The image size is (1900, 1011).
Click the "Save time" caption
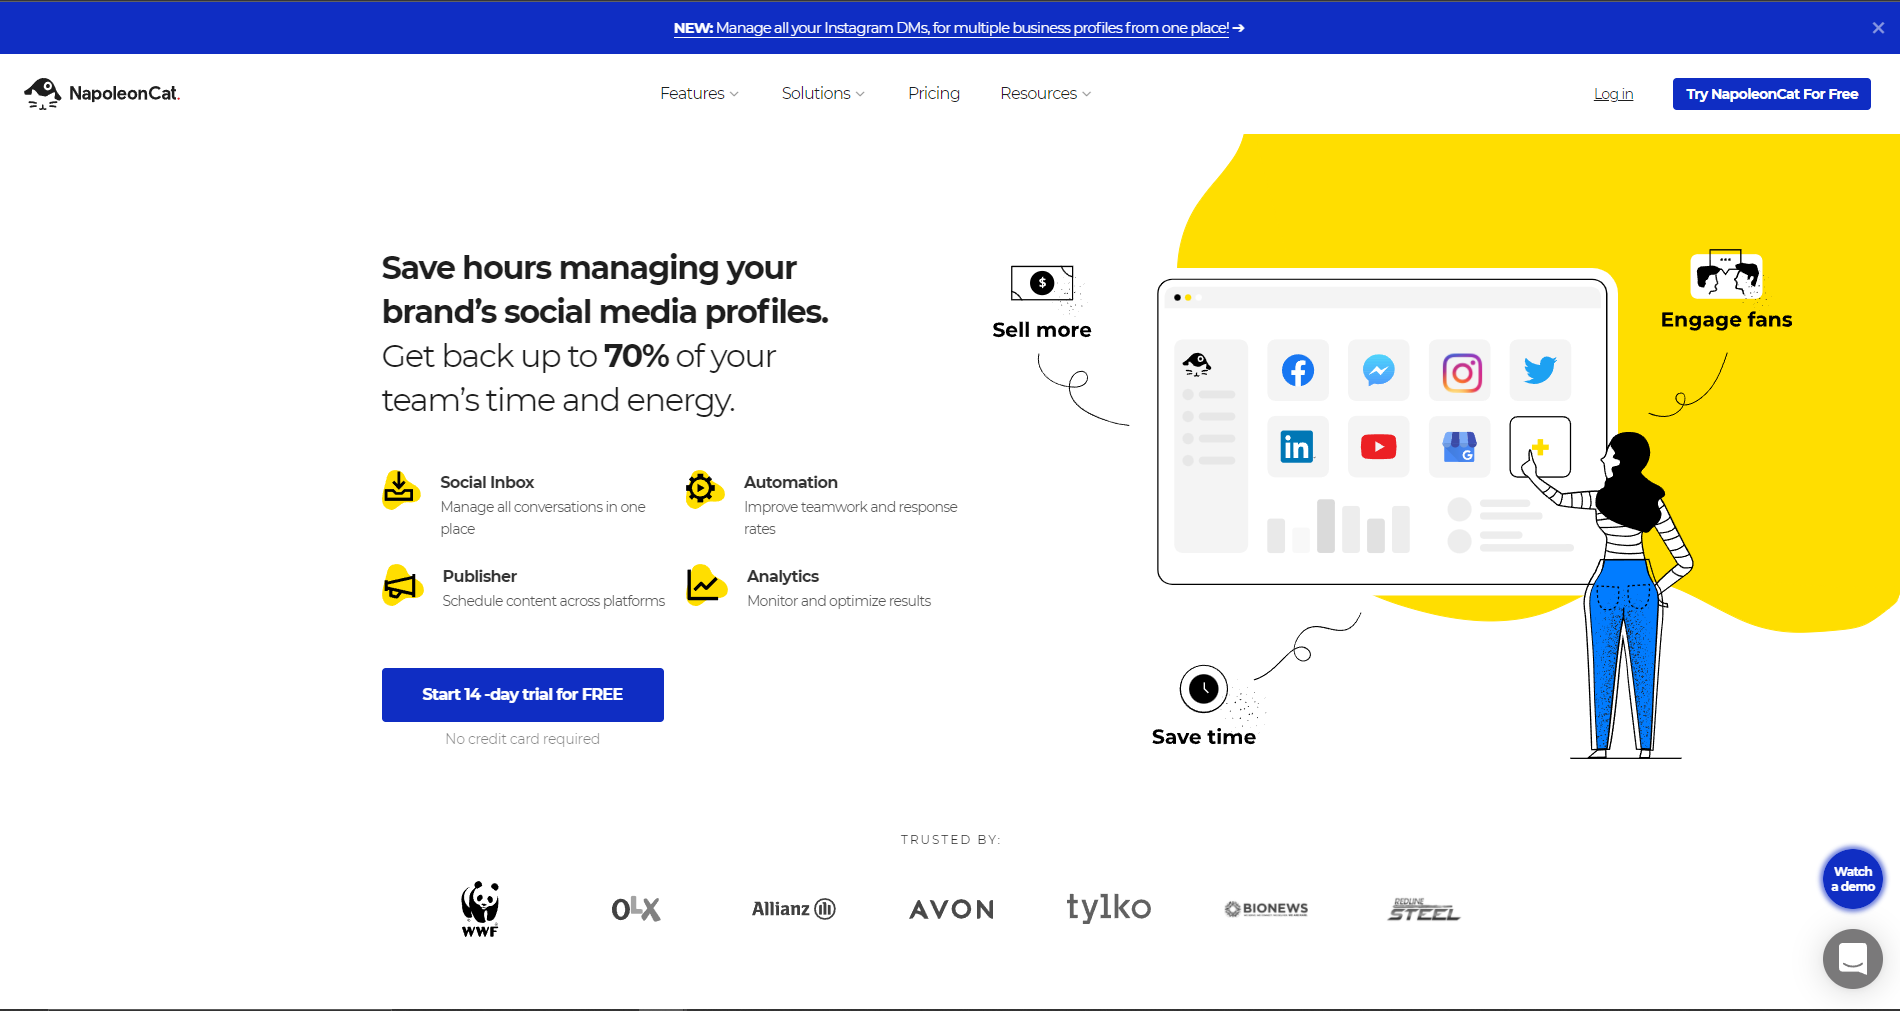pos(1204,737)
